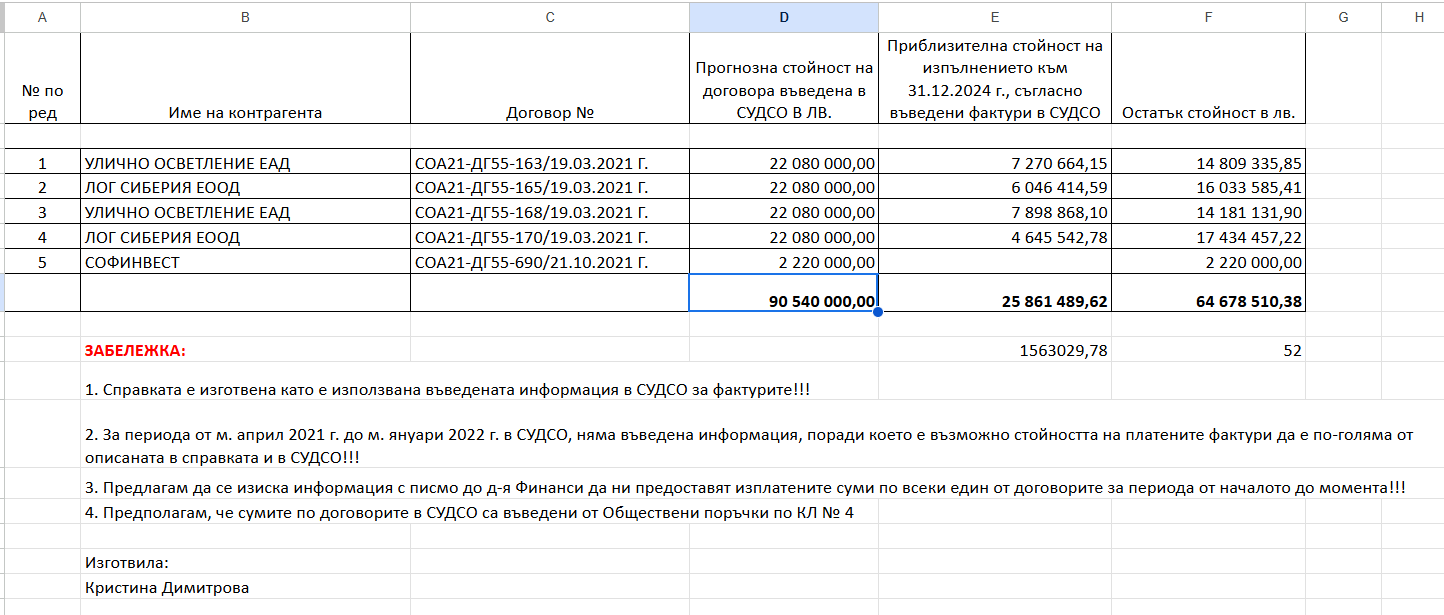Select 'Приблизителна стойност на изпълнението' header cell
The image size is (1444, 615).
click(995, 79)
